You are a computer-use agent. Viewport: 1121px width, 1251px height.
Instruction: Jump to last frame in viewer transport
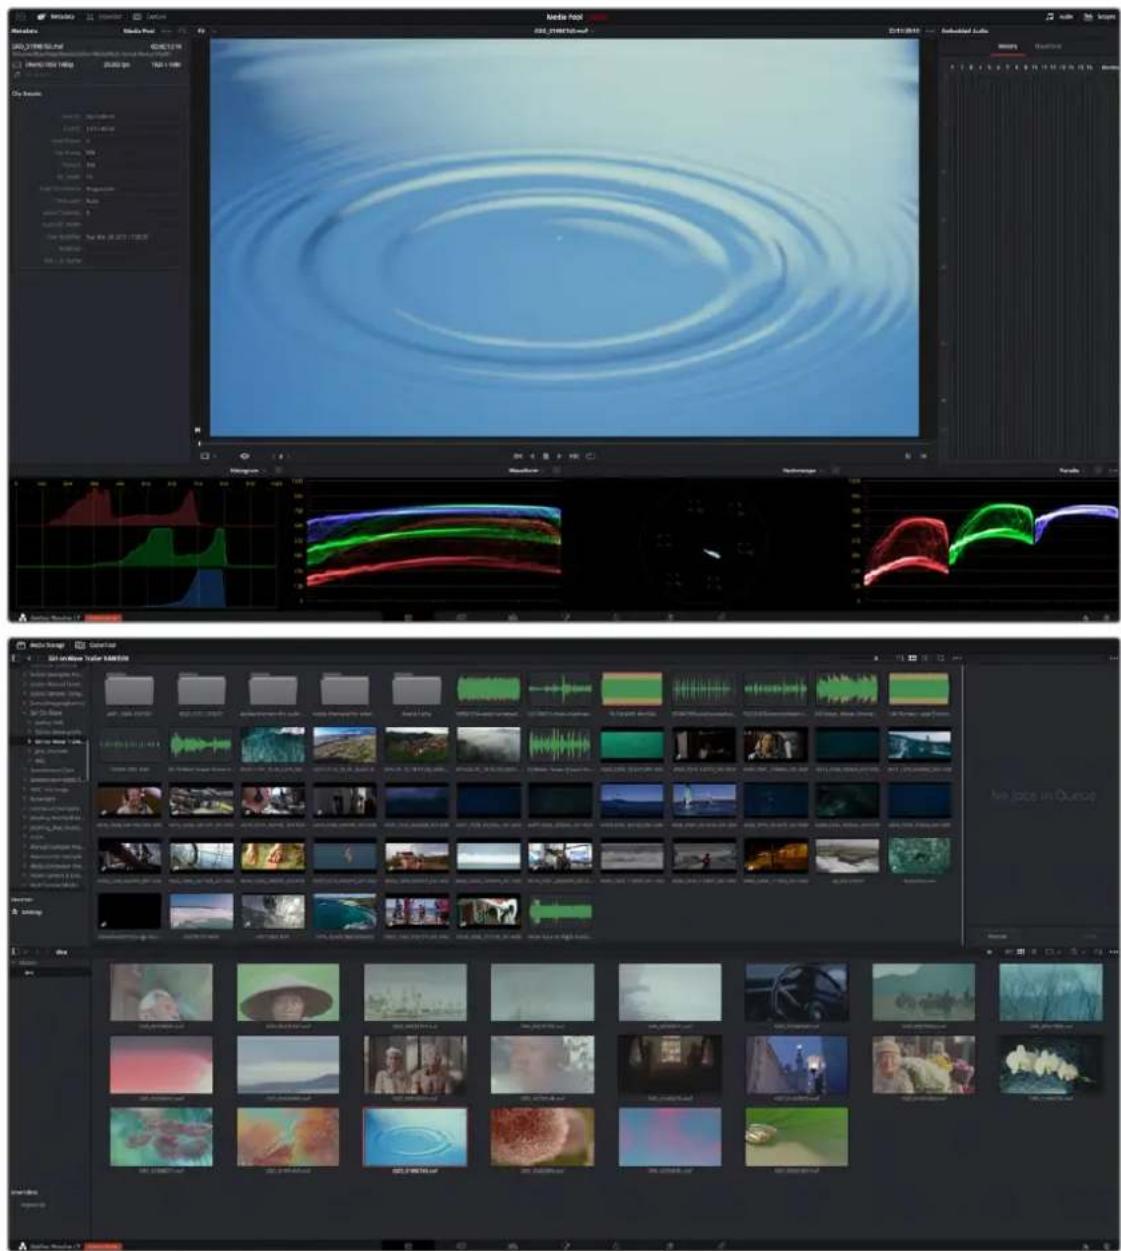click(574, 456)
